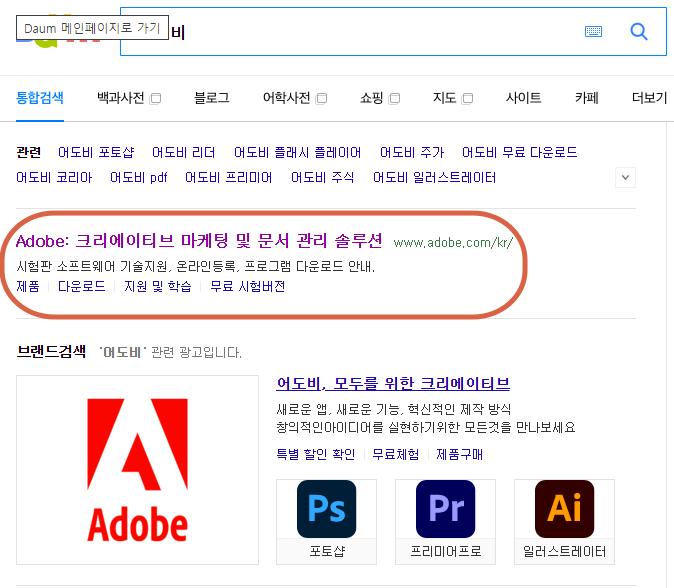Switch to the 사이트 tab

coord(523,98)
